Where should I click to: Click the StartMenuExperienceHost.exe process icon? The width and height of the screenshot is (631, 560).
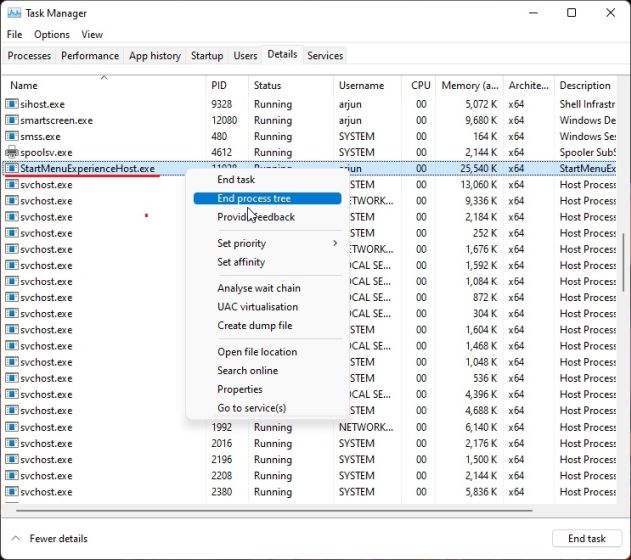tap(12, 168)
